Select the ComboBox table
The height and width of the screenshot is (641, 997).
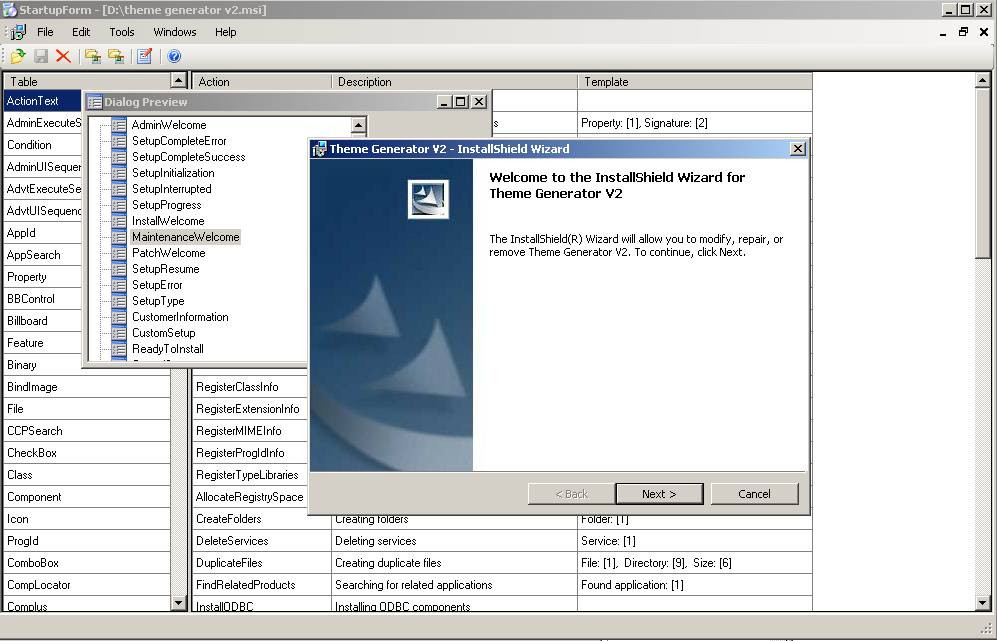click(87, 563)
